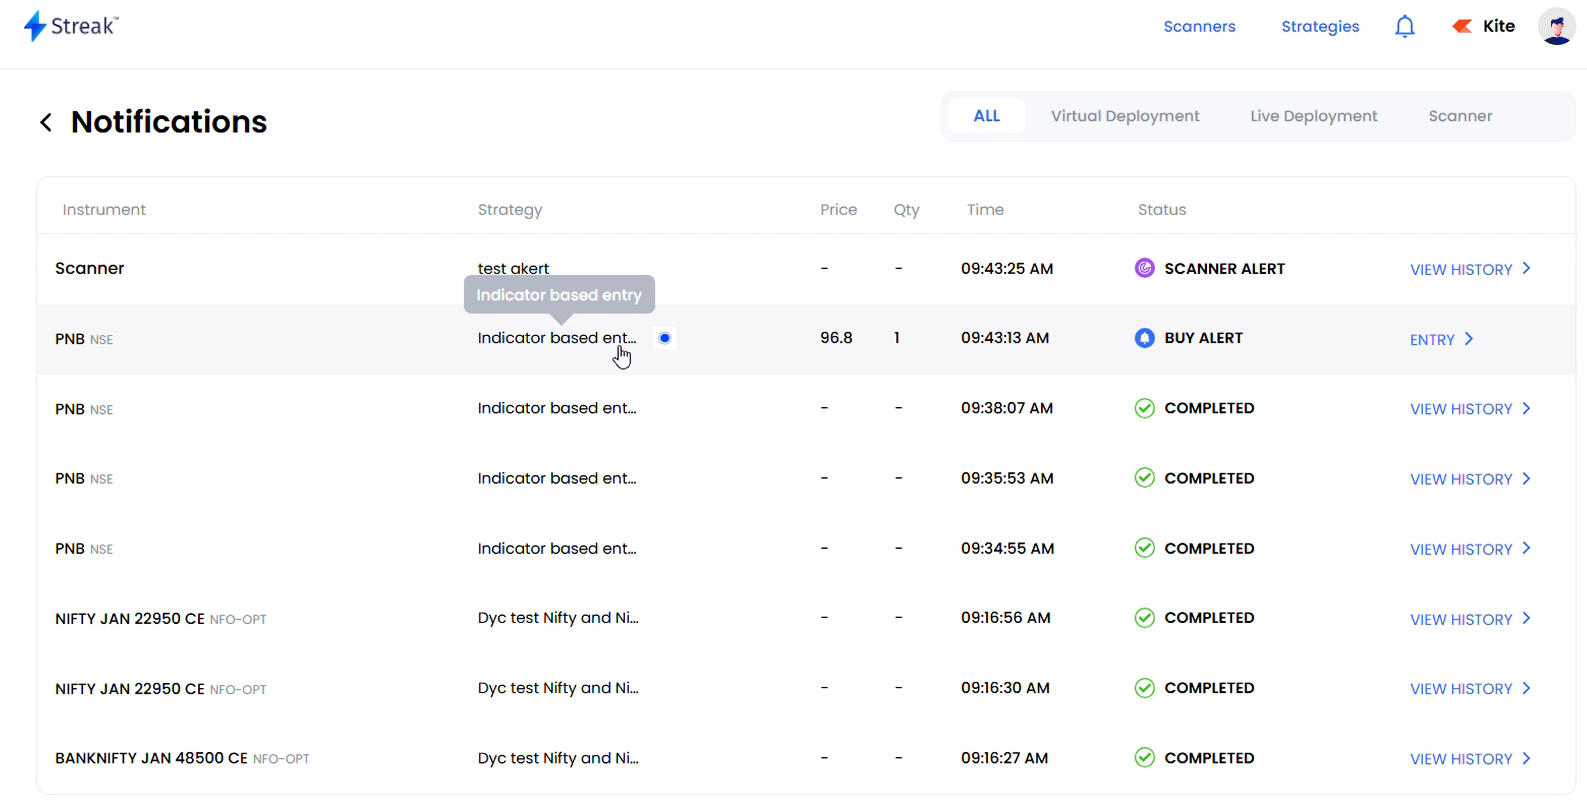Click the Kite broker icon
The image size is (1587, 806).
1462,26
